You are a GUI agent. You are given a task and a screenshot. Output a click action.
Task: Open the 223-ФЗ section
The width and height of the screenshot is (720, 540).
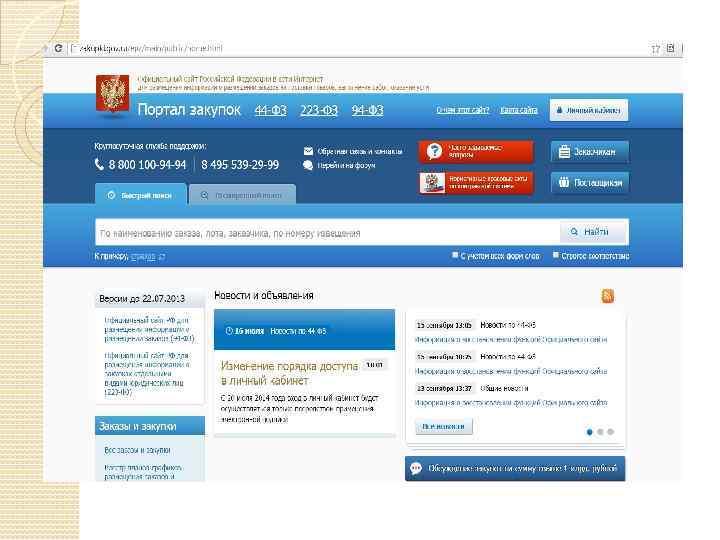tap(319, 110)
